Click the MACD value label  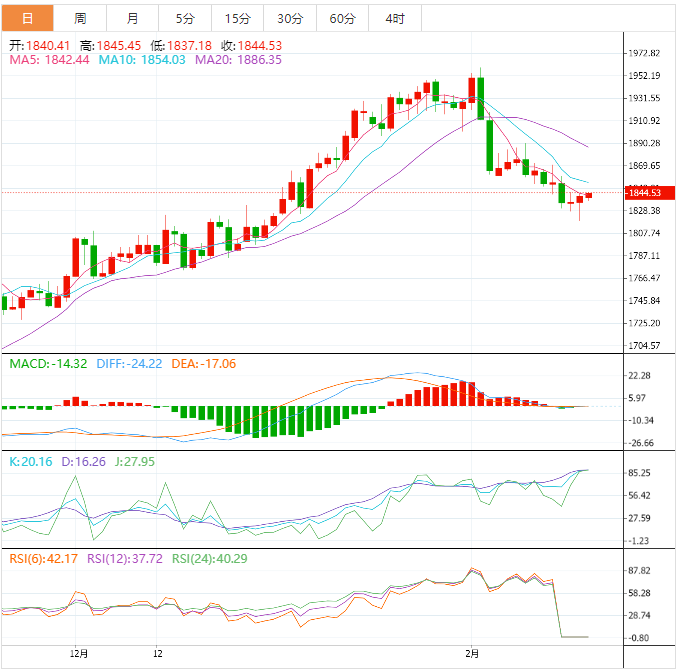click(48, 364)
